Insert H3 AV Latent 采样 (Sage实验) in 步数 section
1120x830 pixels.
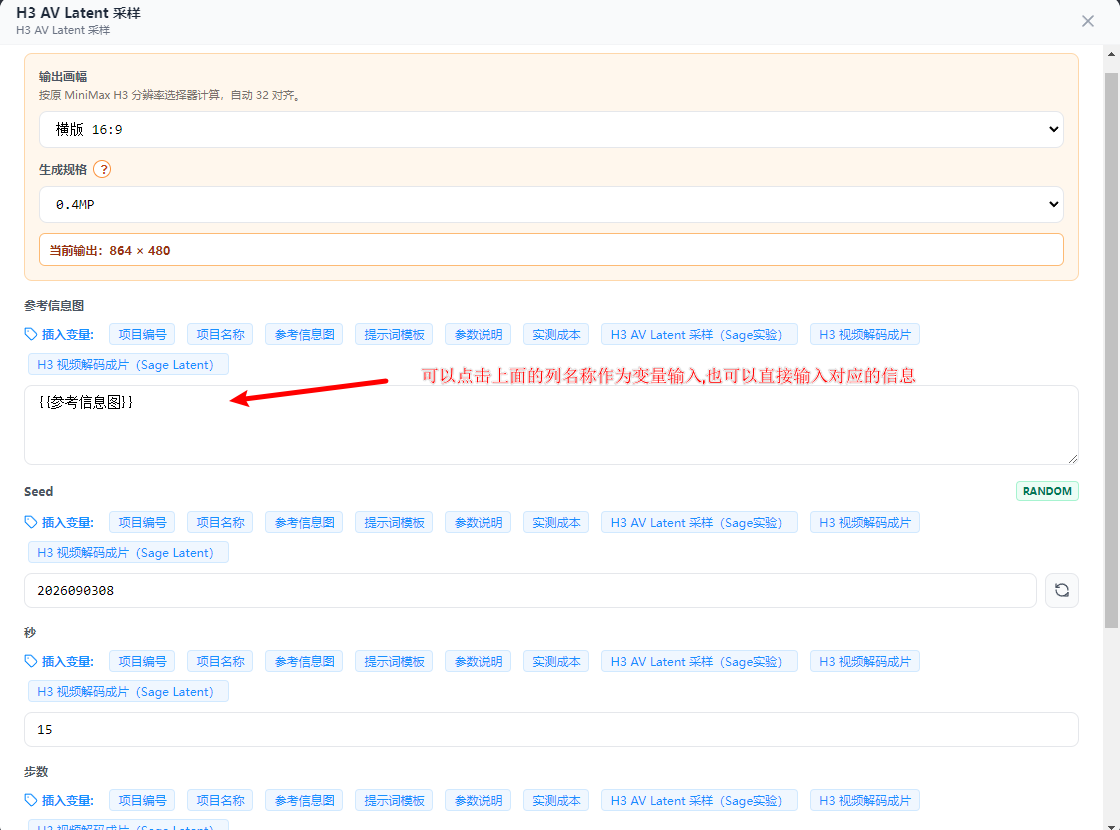coord(699,800)
